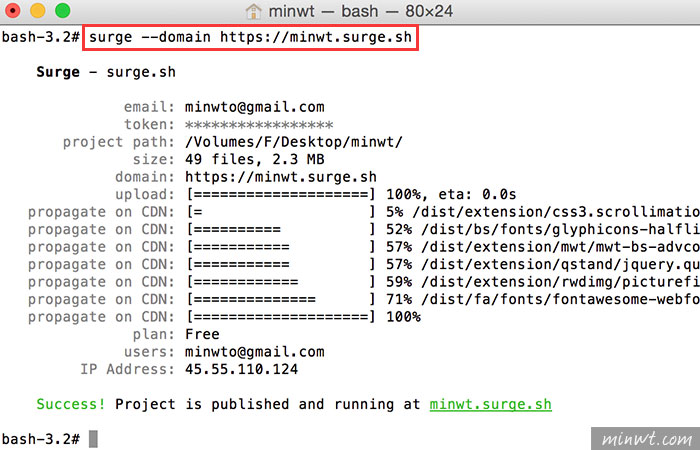Click the green 'Success!' text
700x450 pixels.
[71, 404]
